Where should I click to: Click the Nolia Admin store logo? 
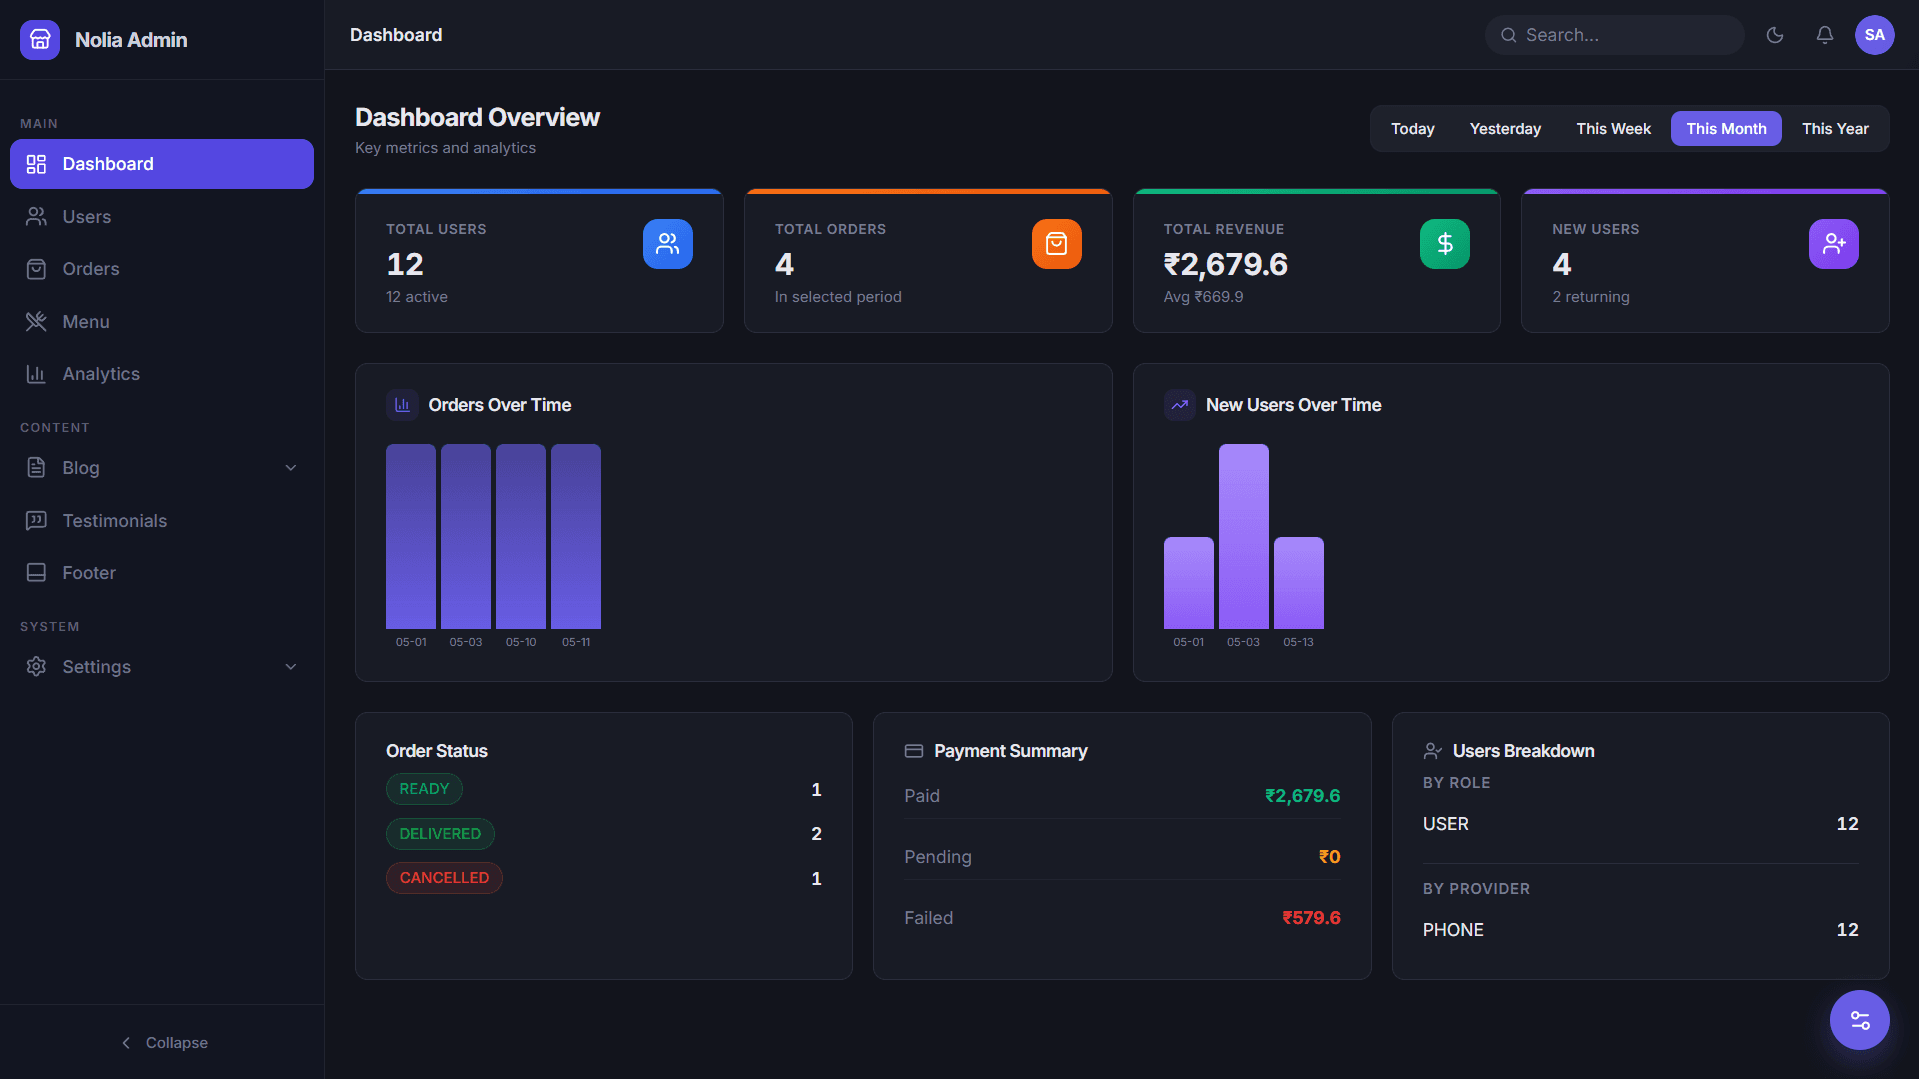(40, 40)
